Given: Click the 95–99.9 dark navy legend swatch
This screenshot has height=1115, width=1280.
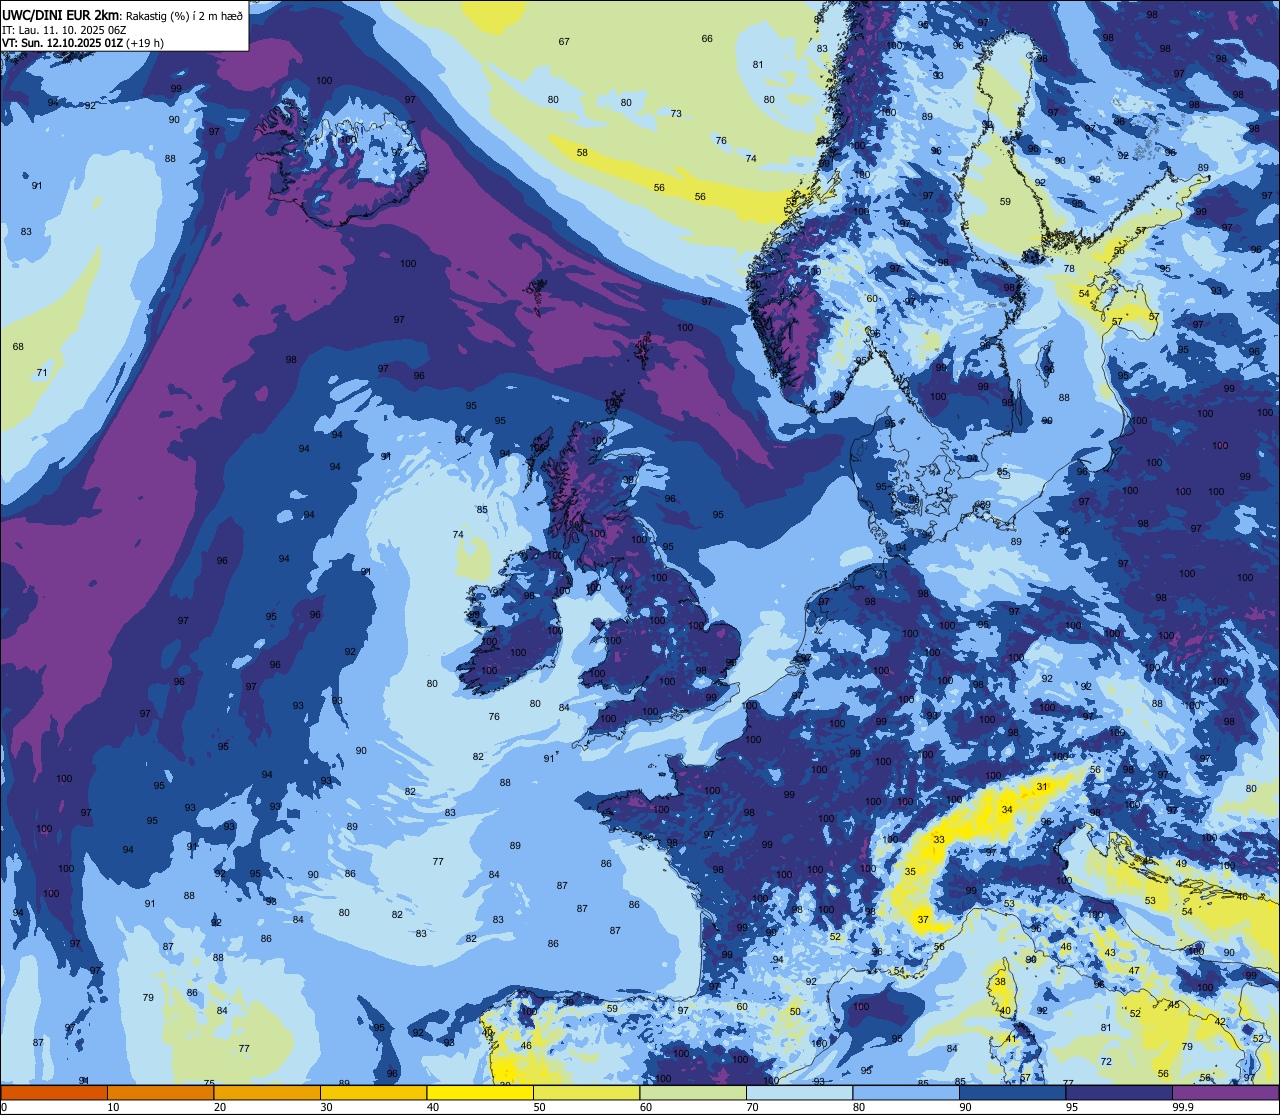Looking at the screenshot, I should pyautogui.click(x=1119, y=1092).
